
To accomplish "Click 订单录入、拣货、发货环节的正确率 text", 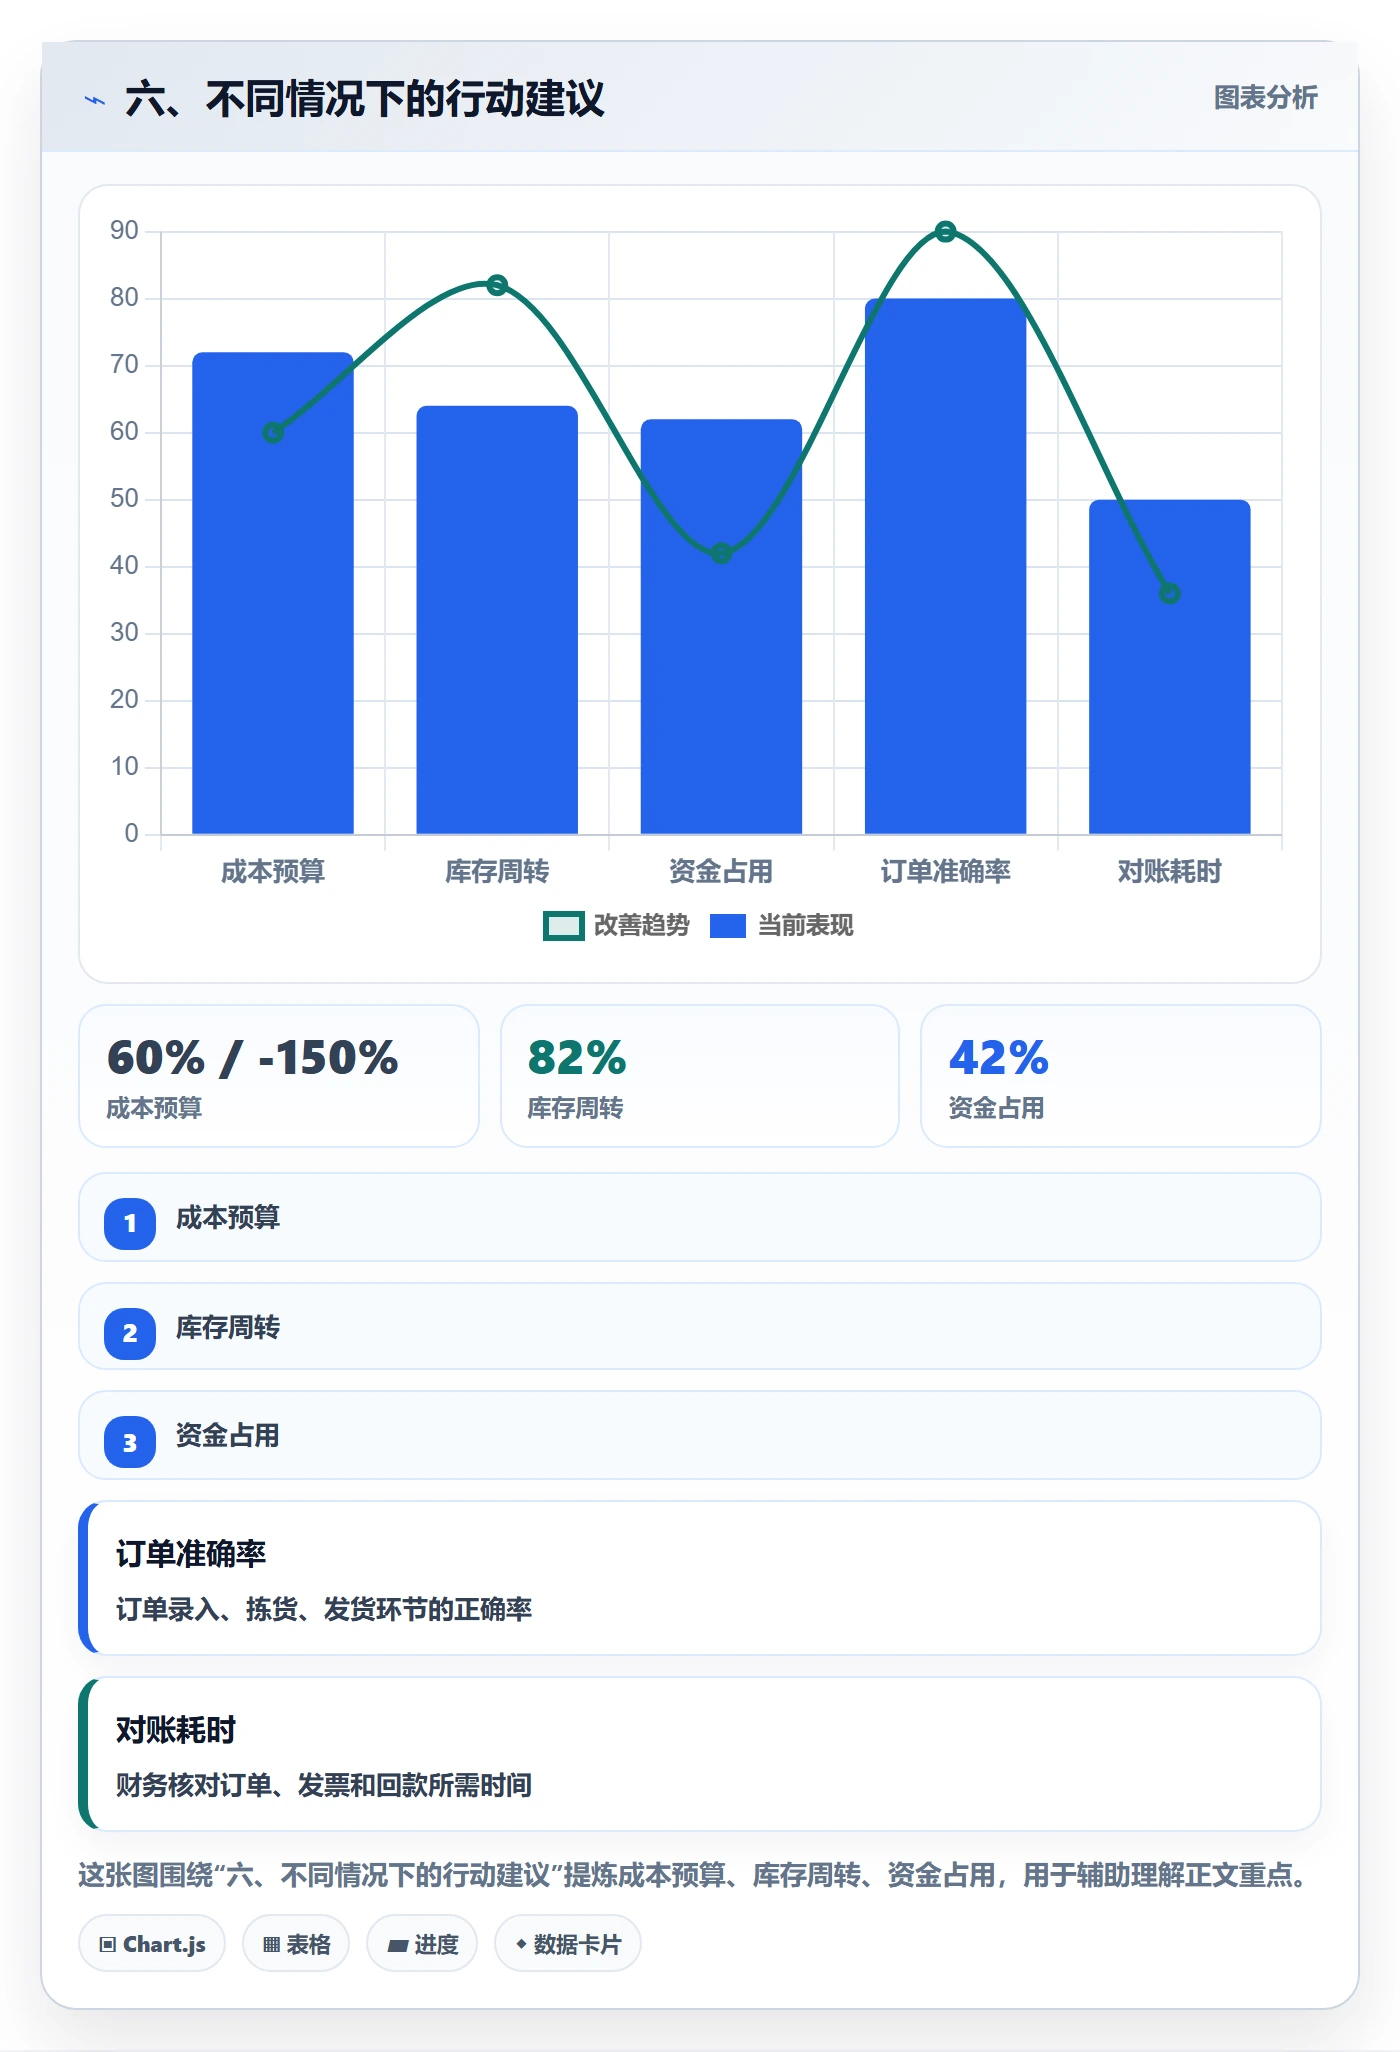I will [x=324, y=1609].
